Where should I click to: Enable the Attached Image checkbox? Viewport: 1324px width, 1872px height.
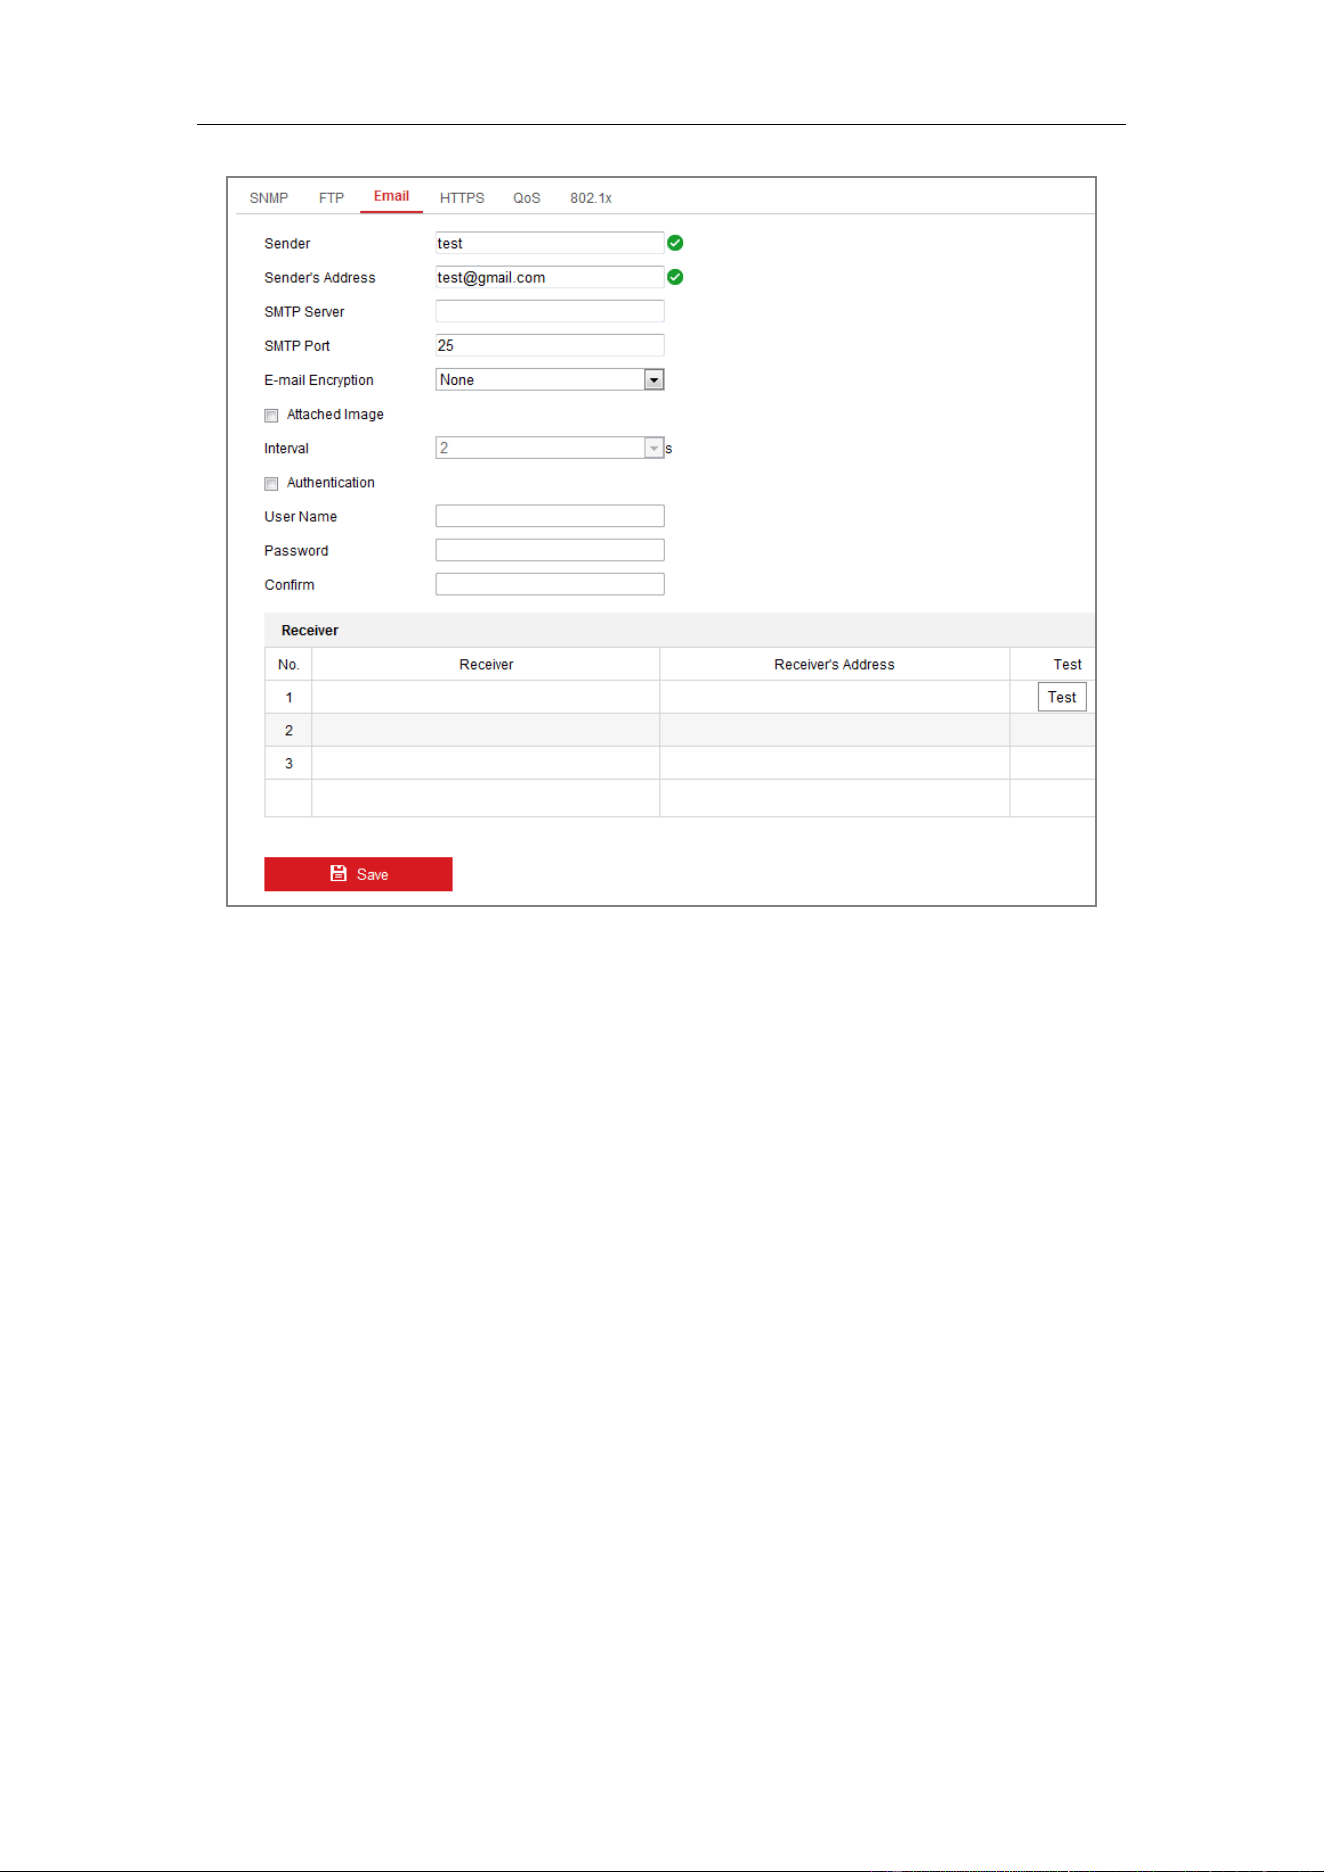271,415
